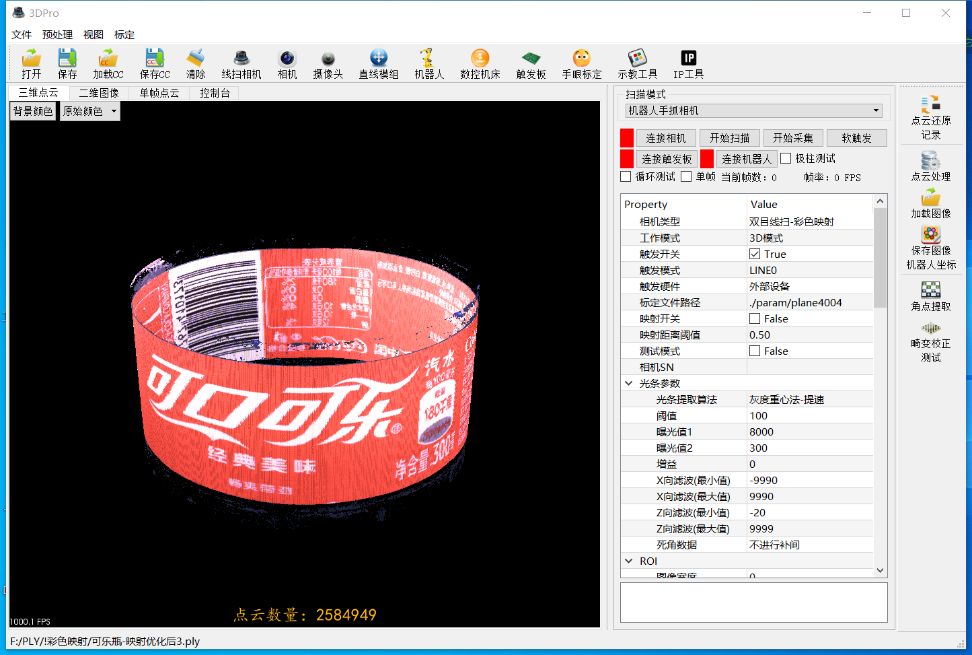Image resolution: width=972 pixels, height=655 pixels.
Task: Click the 保存图像 机器人坐标 icon
Action: pyautogui.click(x=930, y=248)
